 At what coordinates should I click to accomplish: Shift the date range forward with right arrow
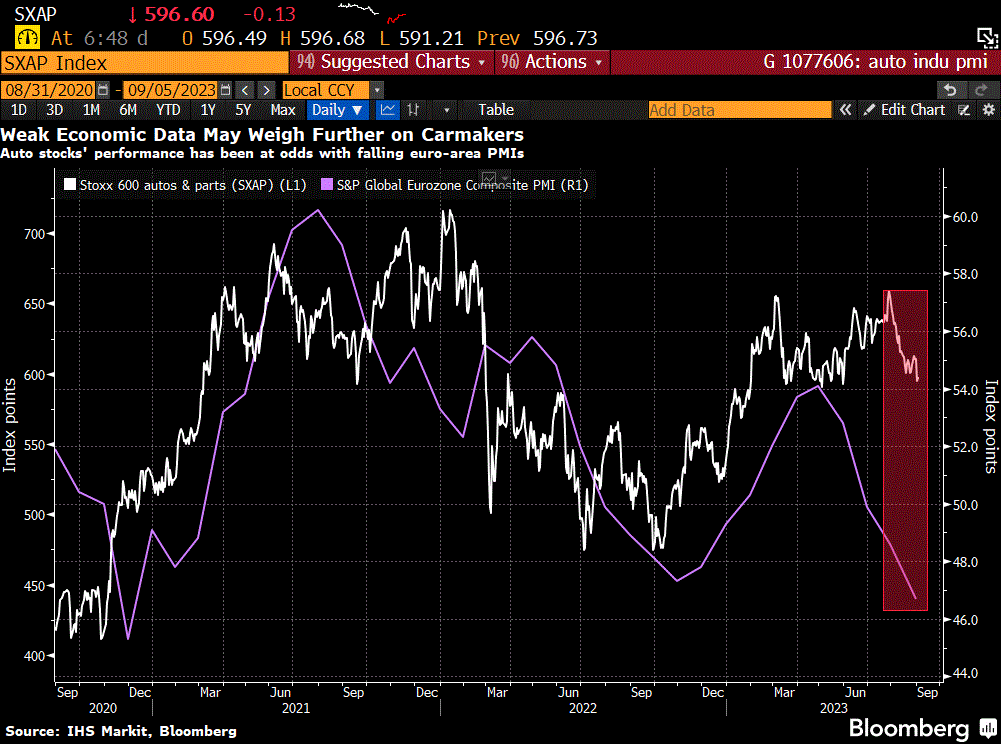tap(267, 90)
